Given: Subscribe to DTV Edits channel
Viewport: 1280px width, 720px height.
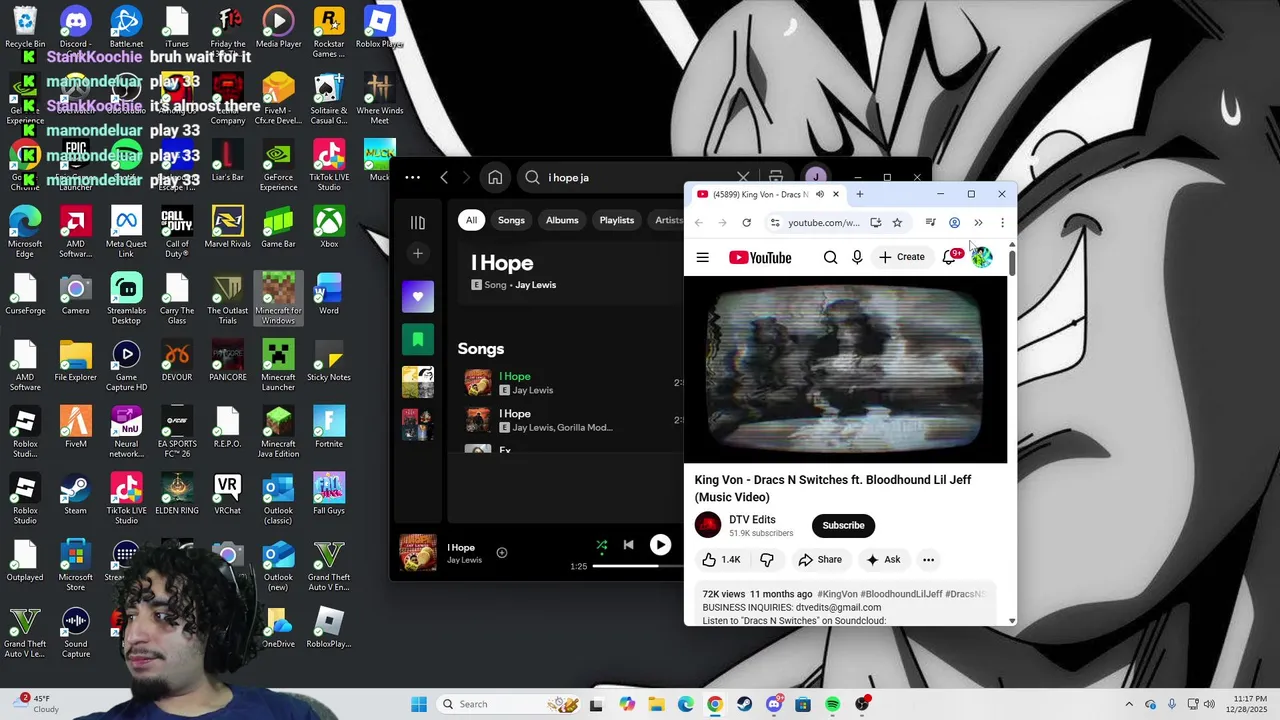Looking at the screenshot, I should [x=843, y=525].
